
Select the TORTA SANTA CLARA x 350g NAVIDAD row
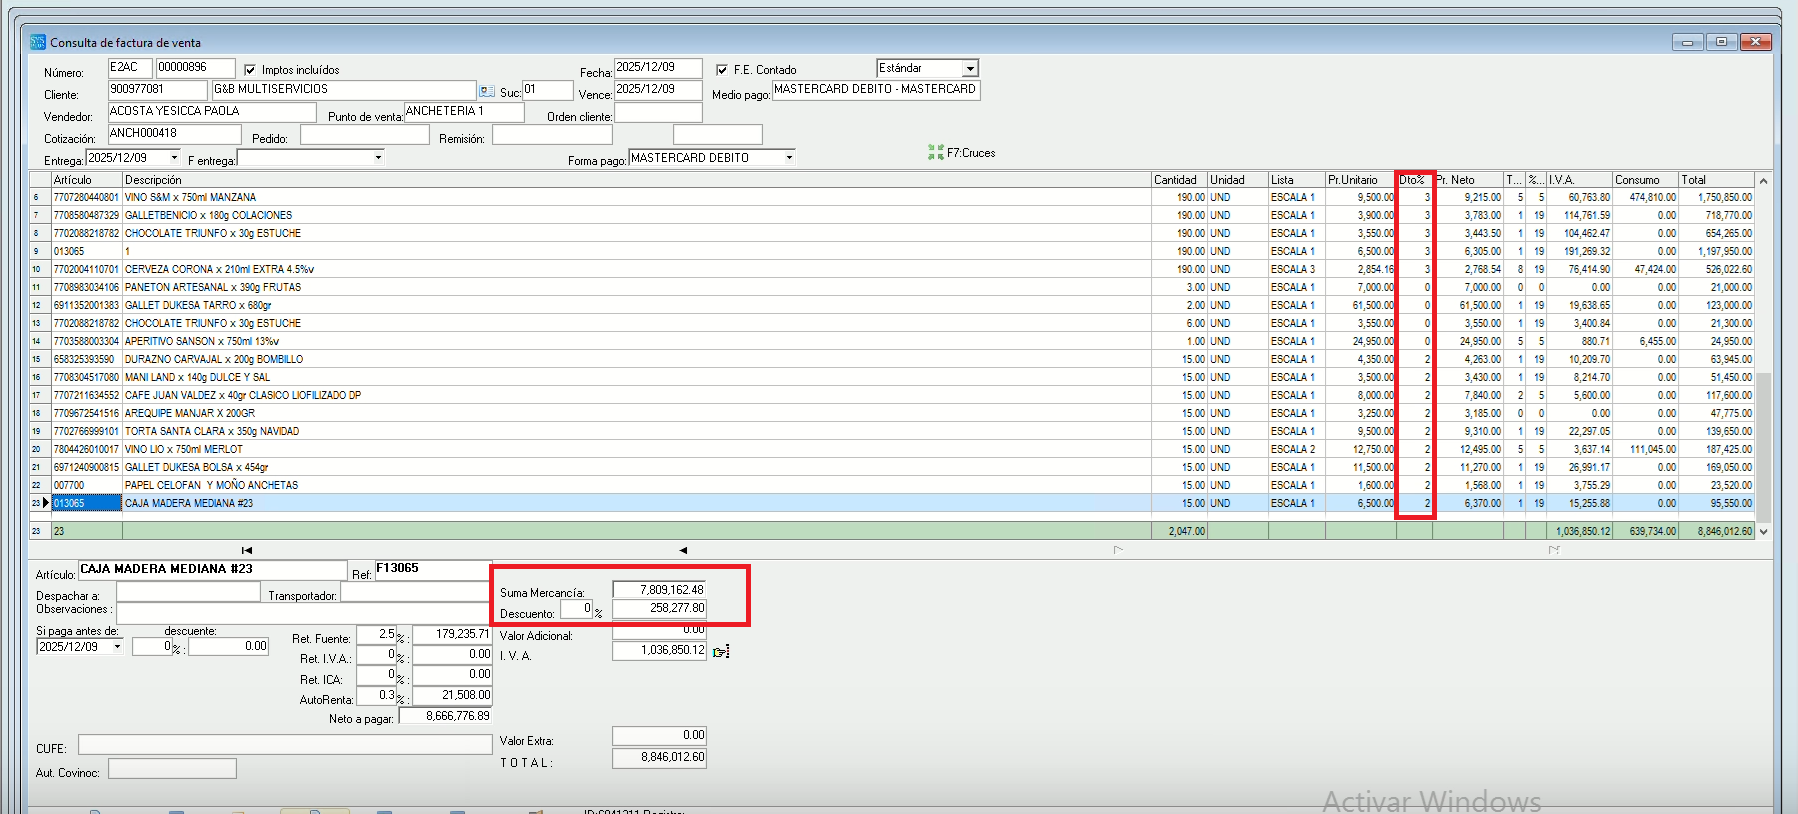pyautogui.click(x=893, y=431)
